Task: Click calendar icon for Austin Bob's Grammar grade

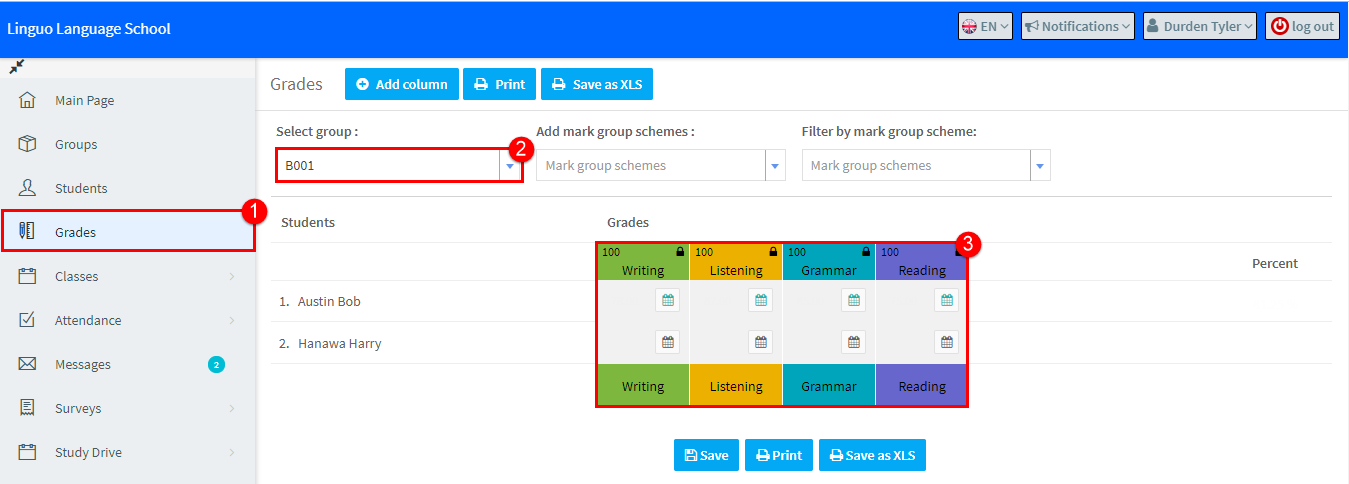Action: coord(853,300)
